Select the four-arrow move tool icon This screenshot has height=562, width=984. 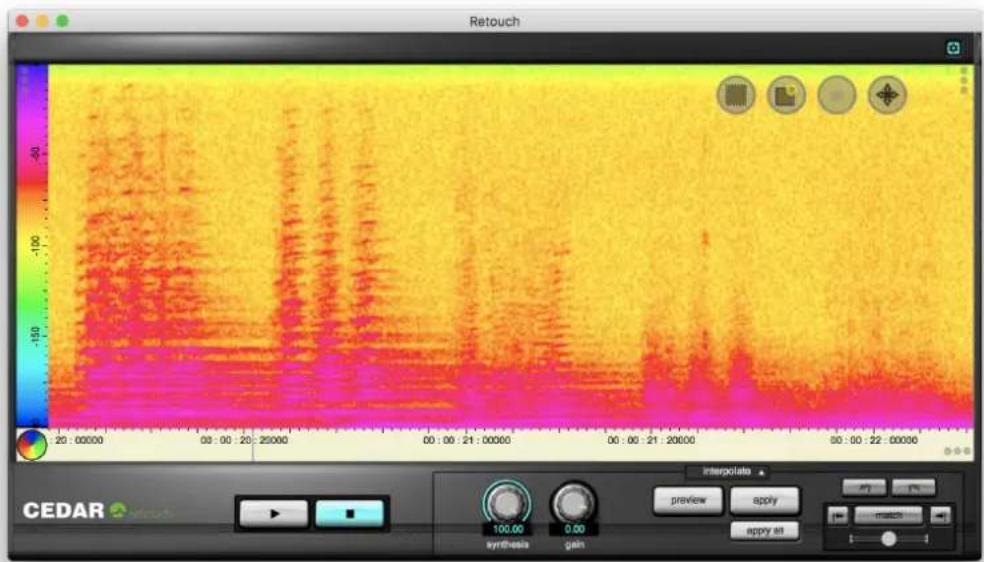[887, 95]
